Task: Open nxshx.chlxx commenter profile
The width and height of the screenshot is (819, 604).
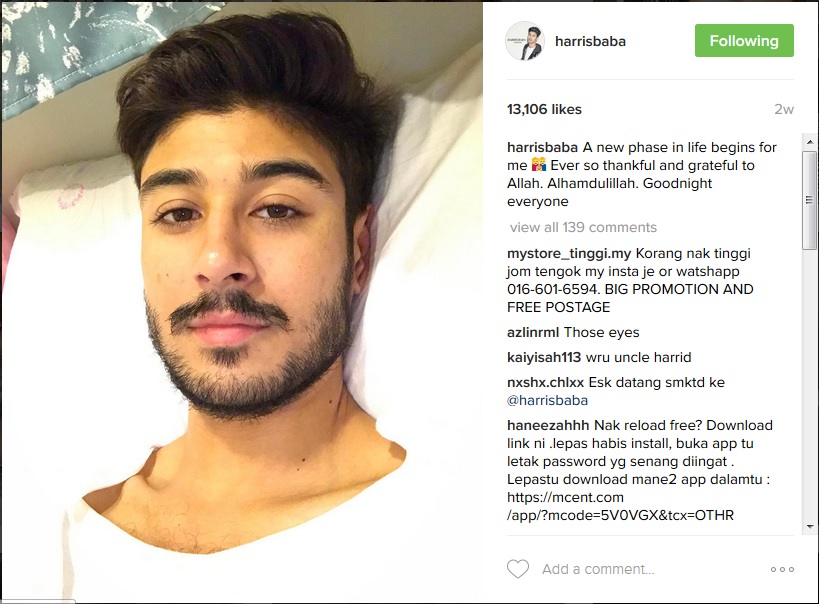Action: pos(545,382)
